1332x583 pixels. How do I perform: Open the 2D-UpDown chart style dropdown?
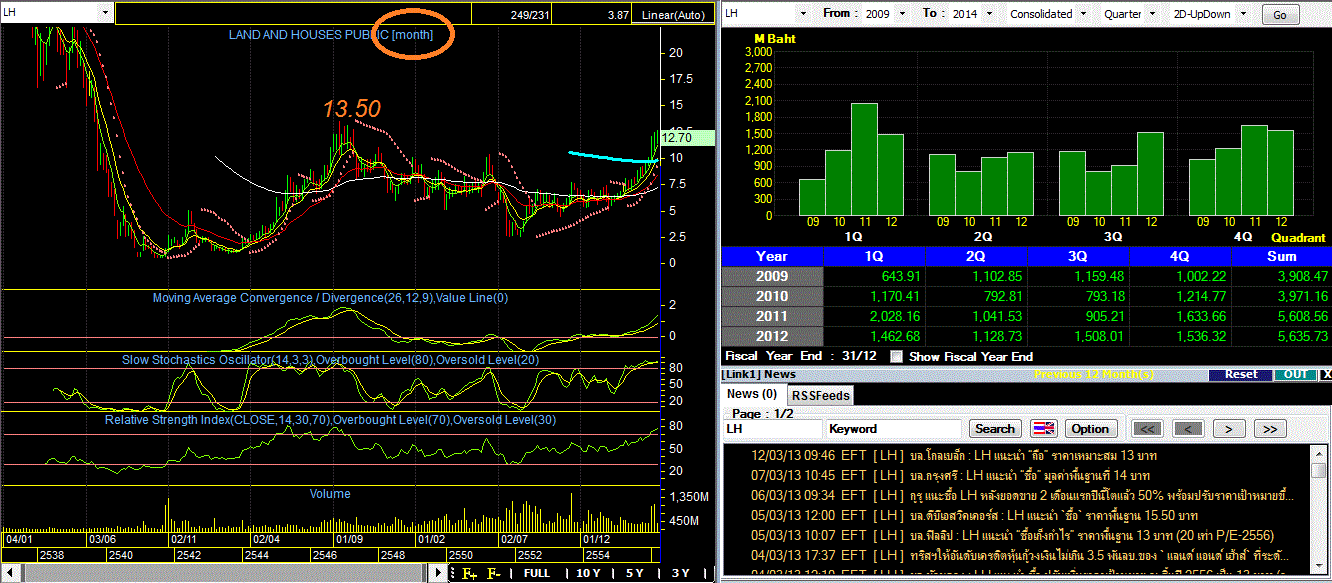tap(1241, 14)
